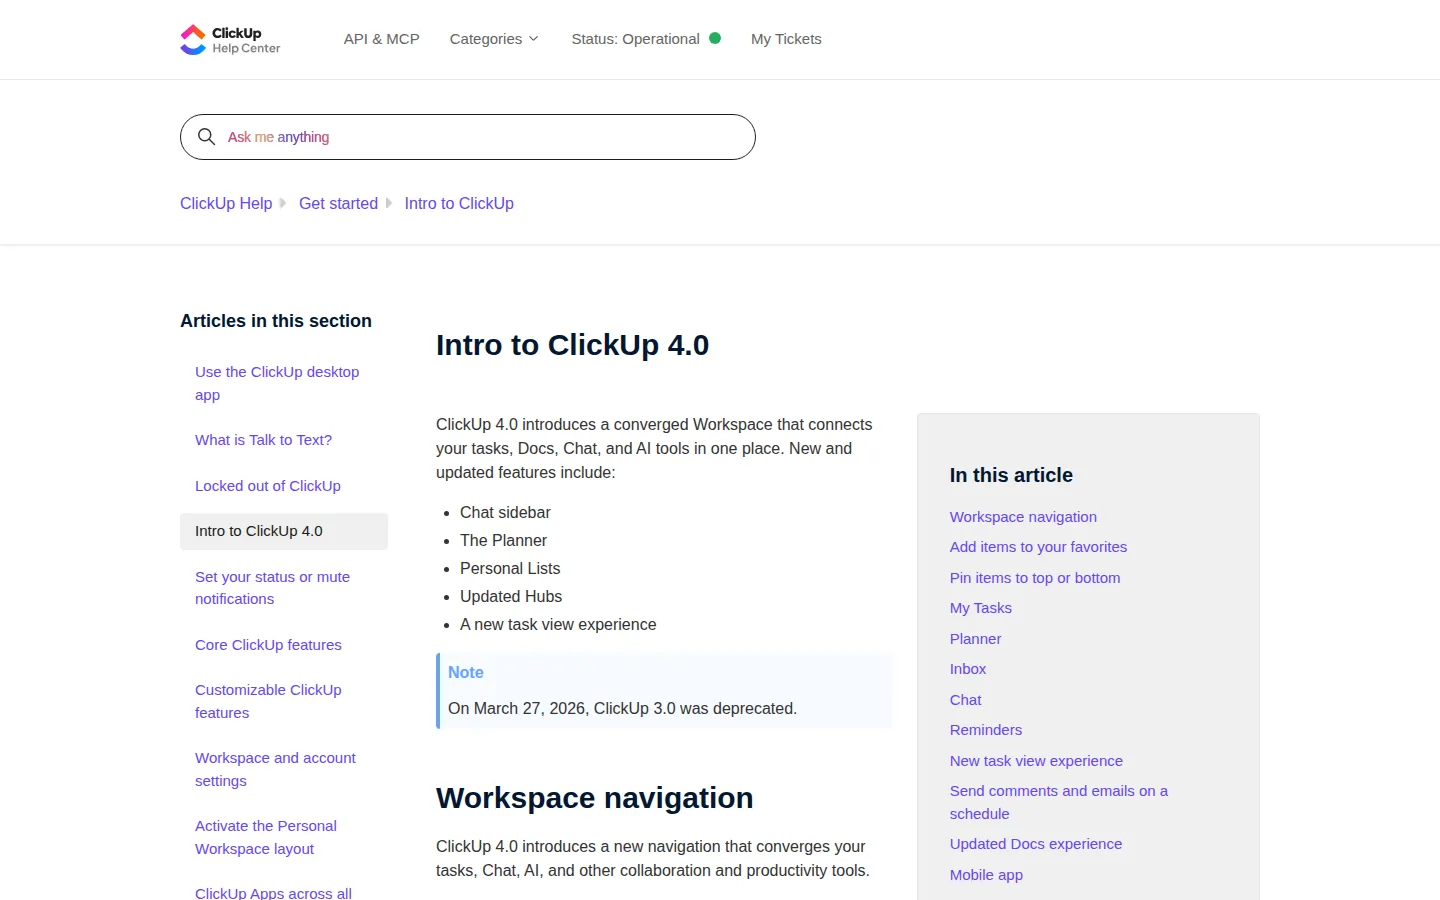This screenshot has width=1440, height=900.
Task: Jump to Workspace navigation section
Action: pyautogui.click(x=1023, y=517)
